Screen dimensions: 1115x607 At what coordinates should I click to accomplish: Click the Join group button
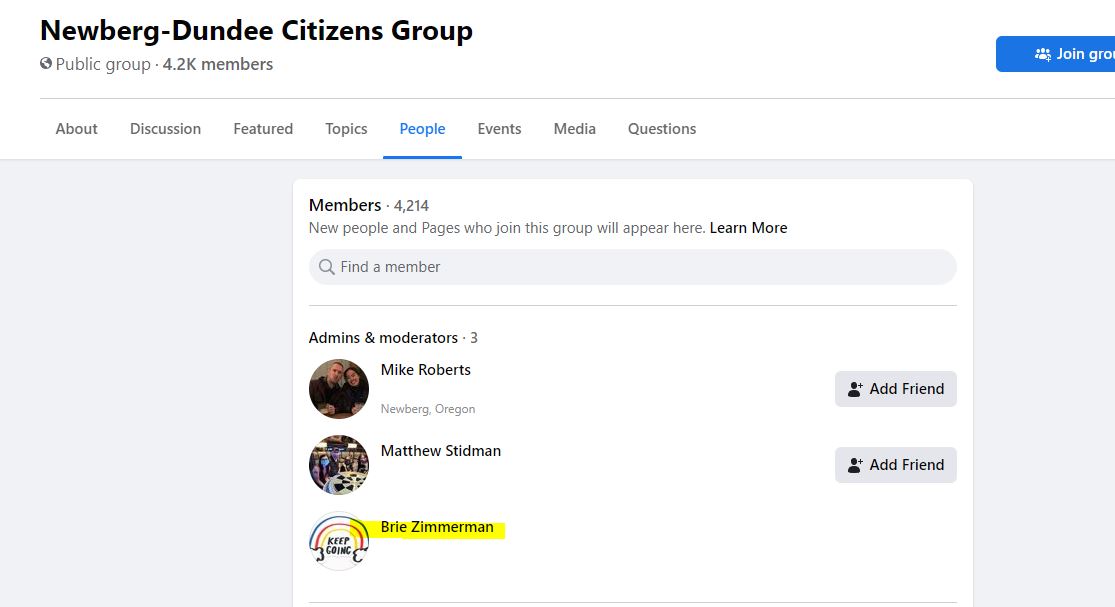point(1055,54)
